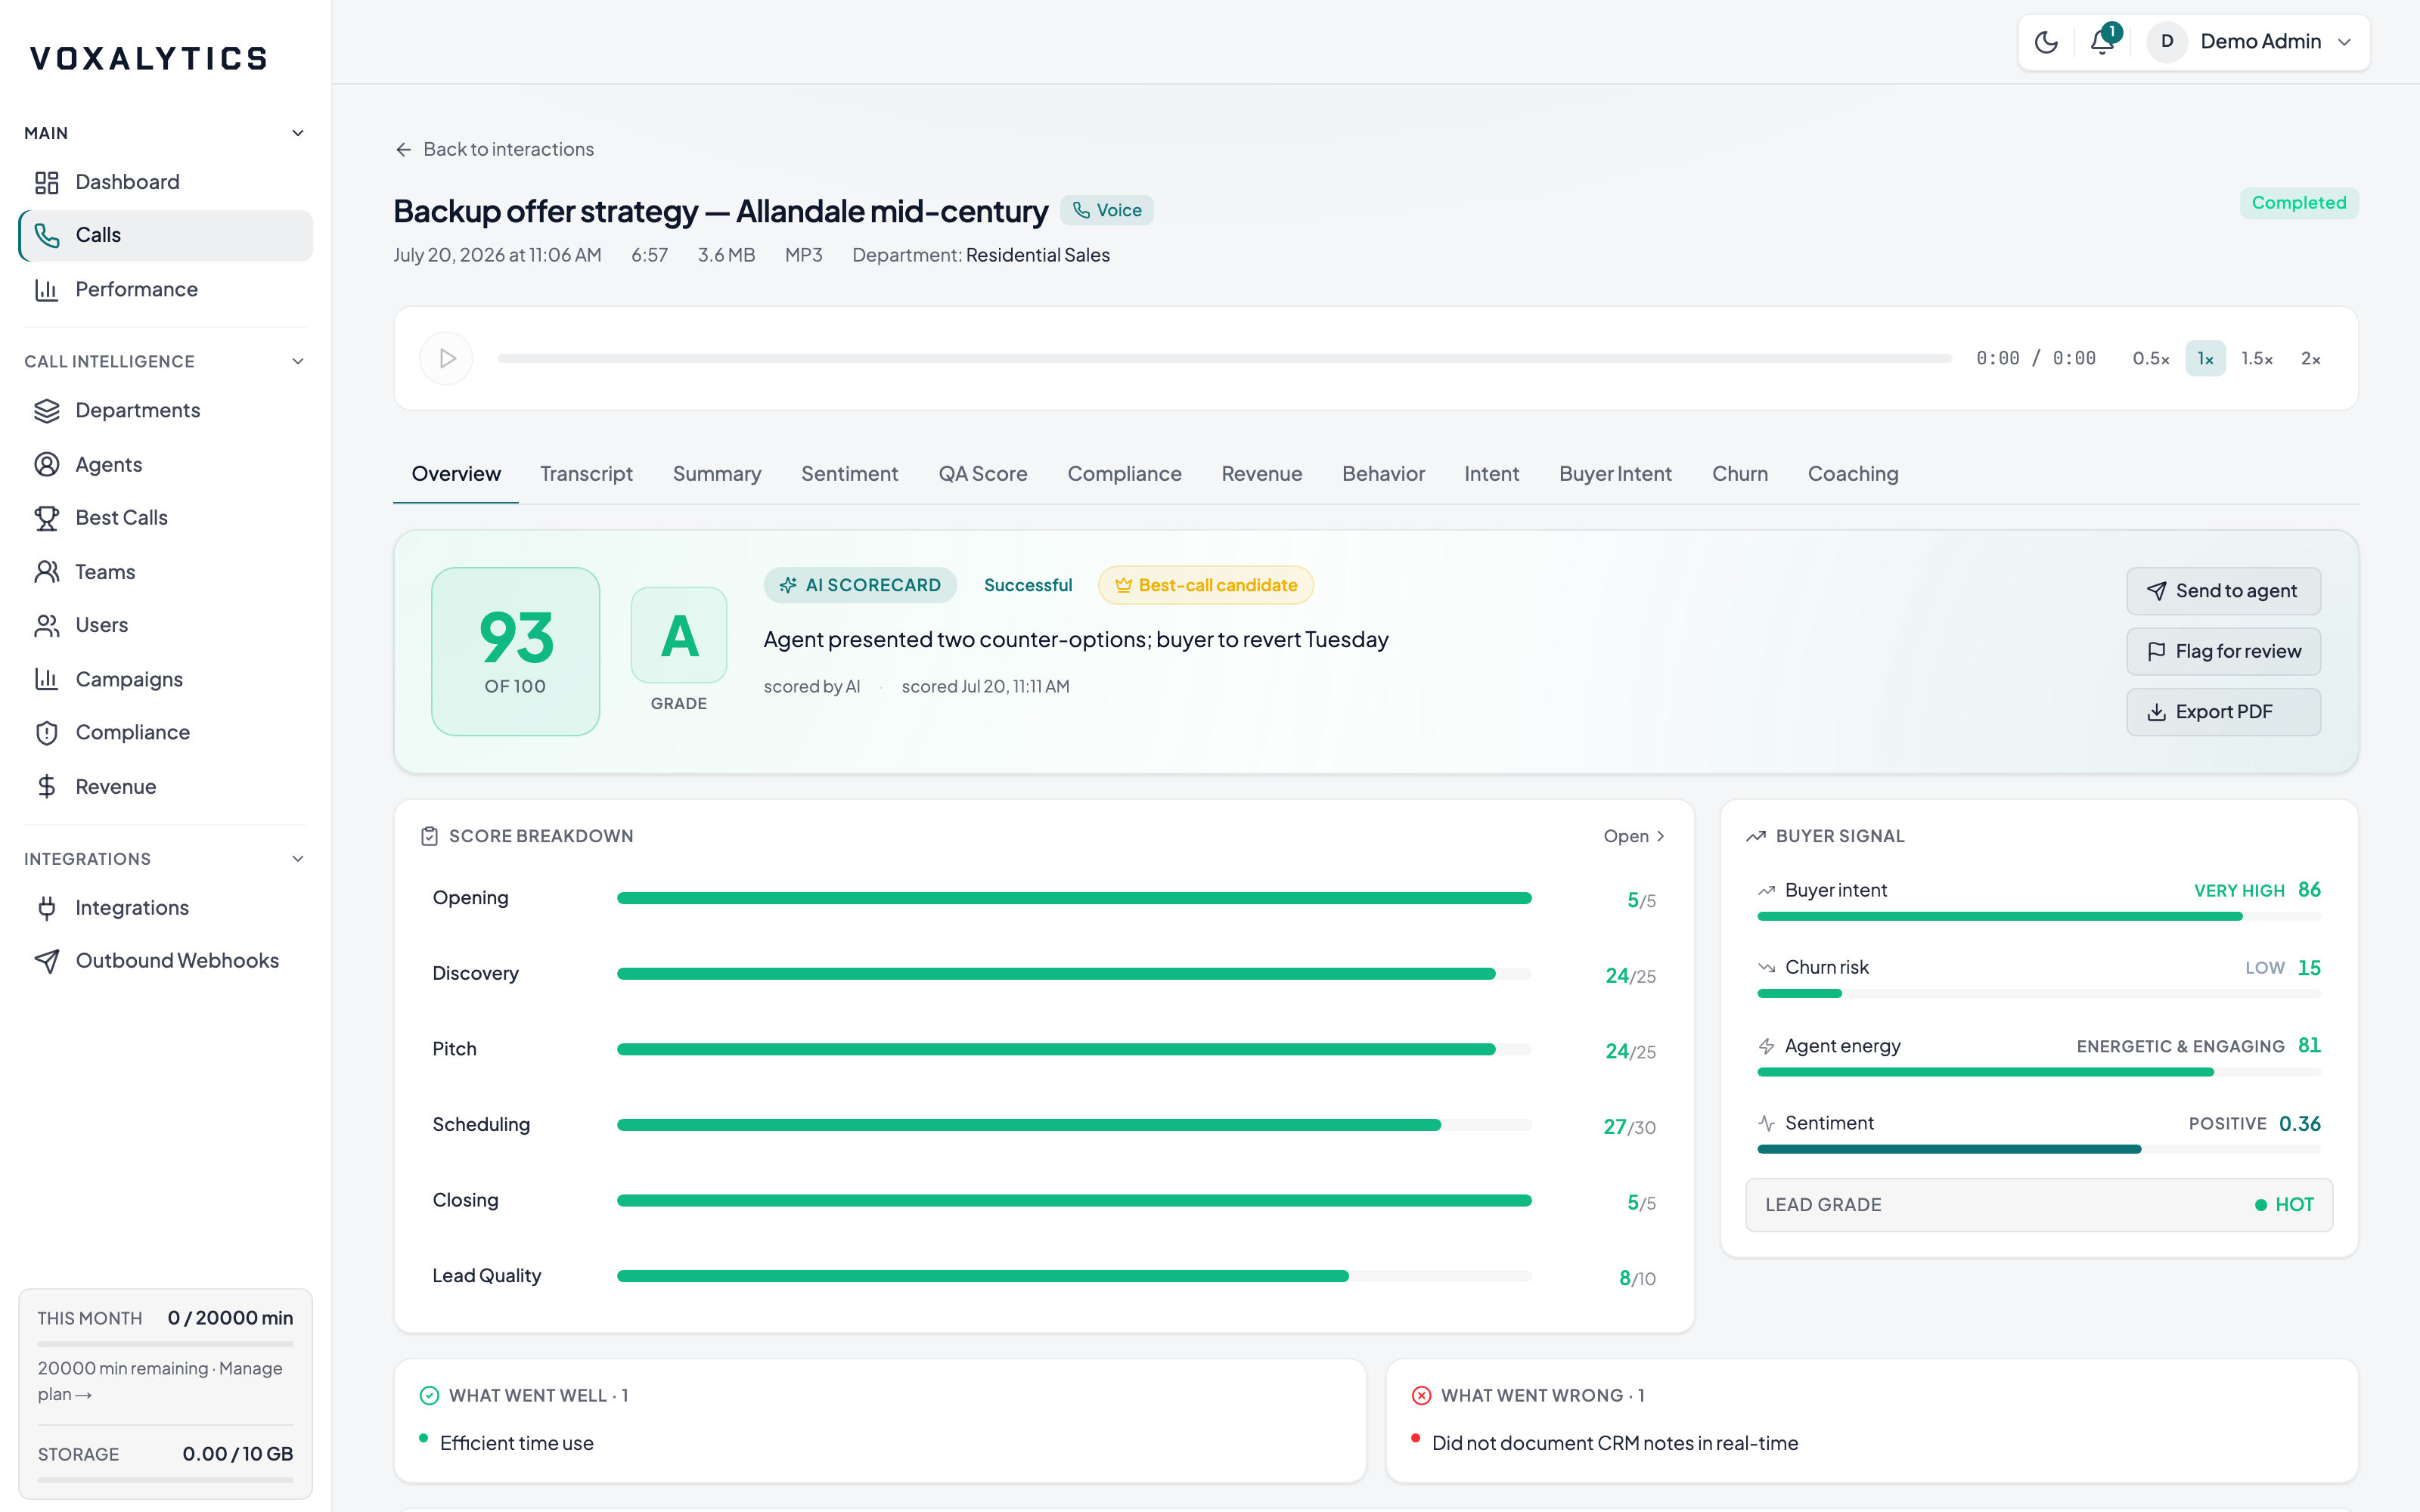Set playback speed to 0.5x
Viewport: 2420px width, 1512px height.
pos(2151,359)
